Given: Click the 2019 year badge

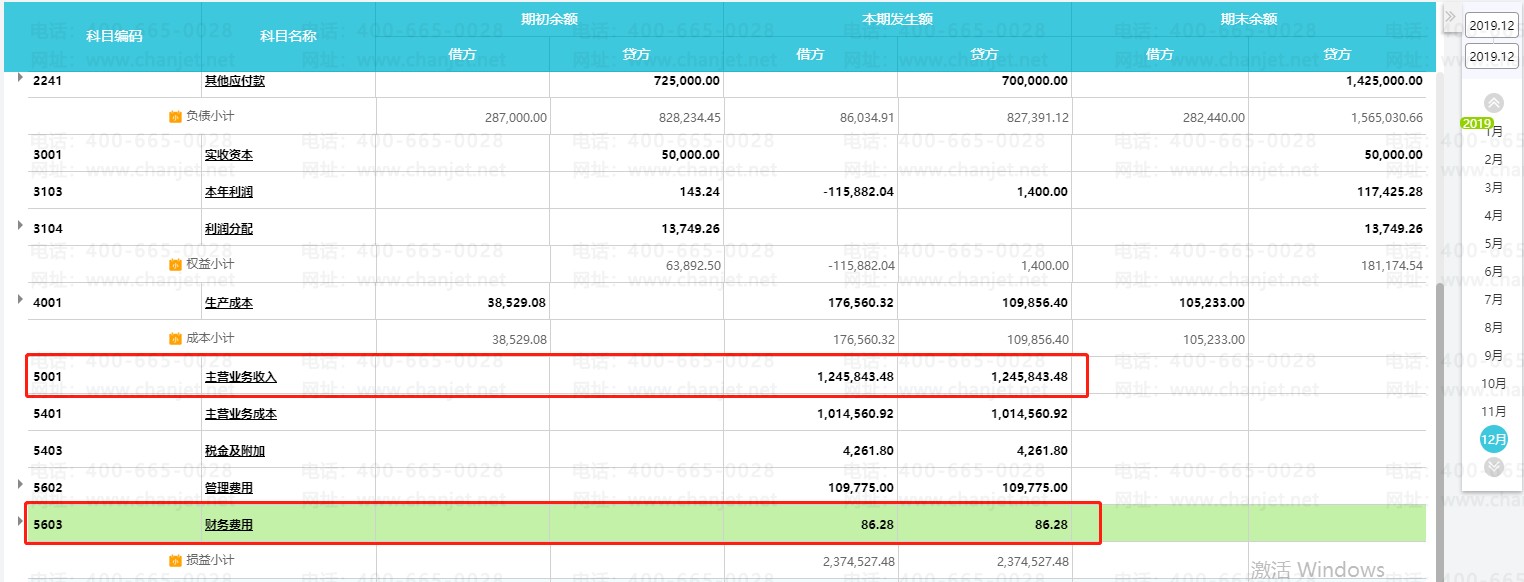Looking at the screenshot, I should [x=1476, y=123].
